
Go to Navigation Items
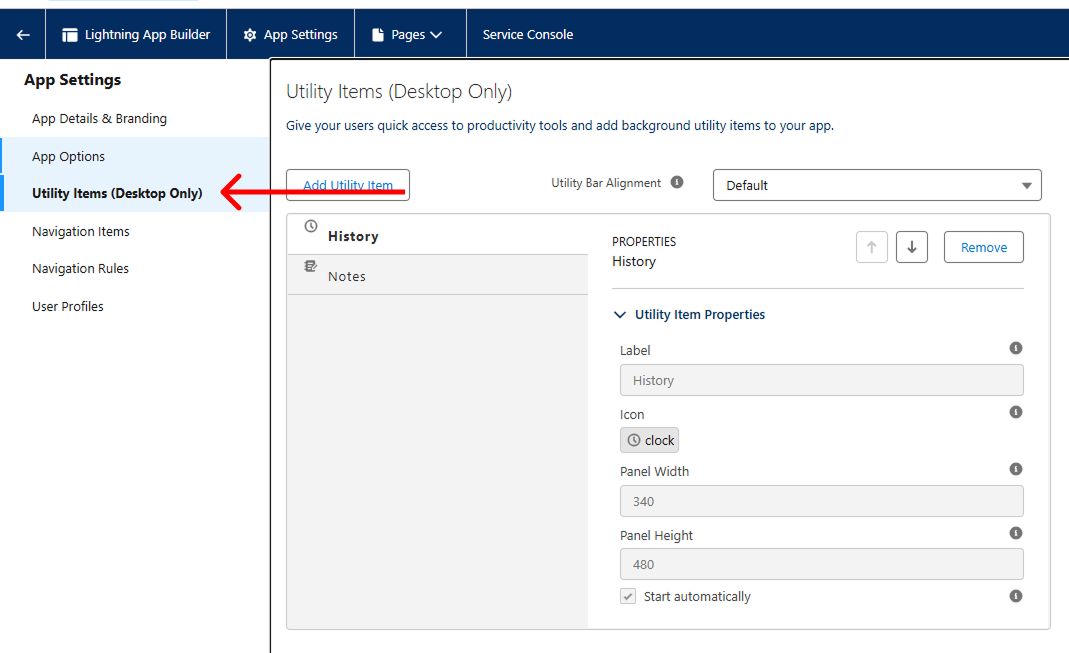point(80,232)
